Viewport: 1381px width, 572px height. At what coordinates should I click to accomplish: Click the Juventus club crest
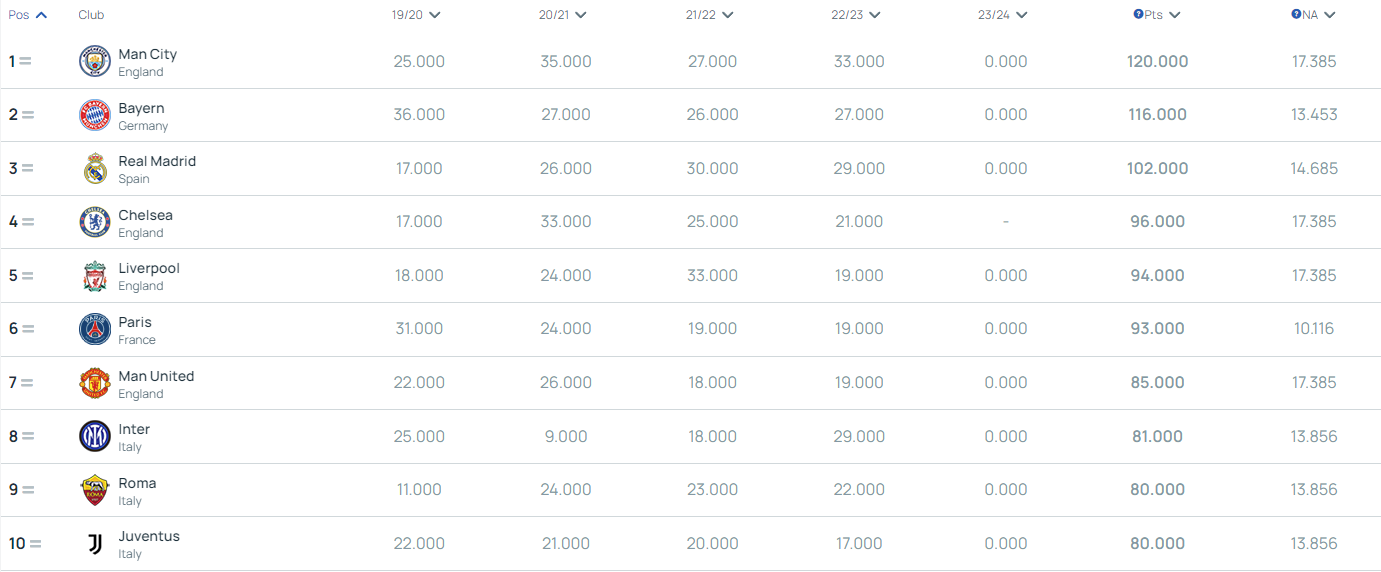point(95,543)
